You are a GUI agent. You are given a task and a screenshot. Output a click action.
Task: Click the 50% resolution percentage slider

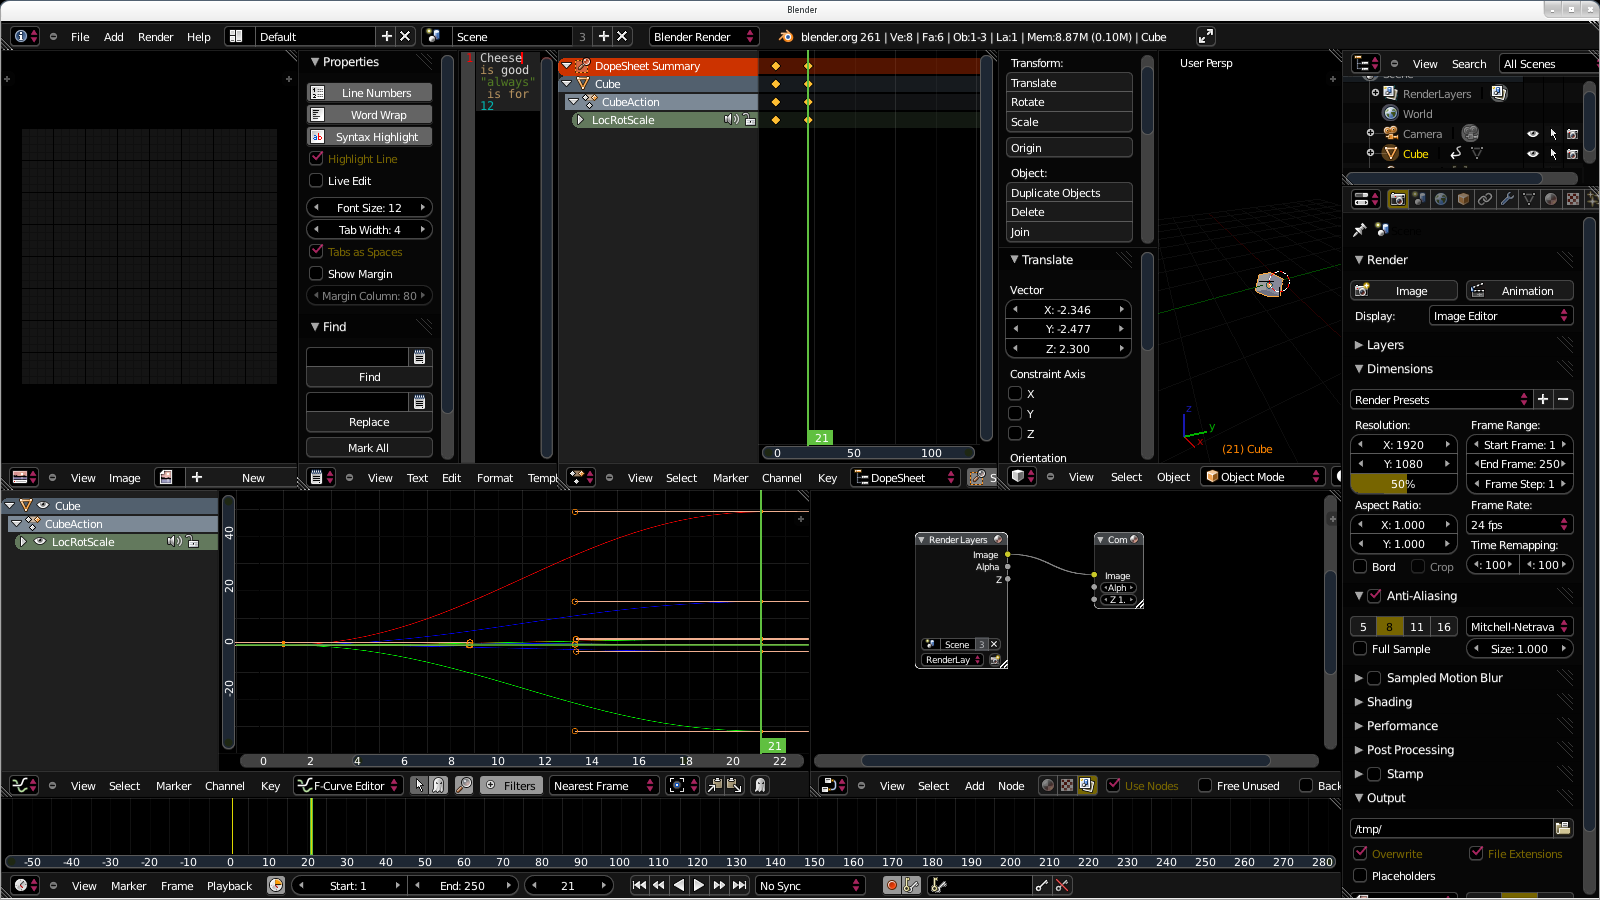1403,484
